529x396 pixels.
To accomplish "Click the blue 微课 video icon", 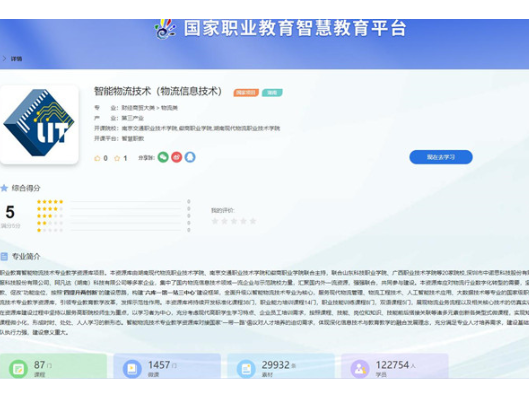I will 132,369.
